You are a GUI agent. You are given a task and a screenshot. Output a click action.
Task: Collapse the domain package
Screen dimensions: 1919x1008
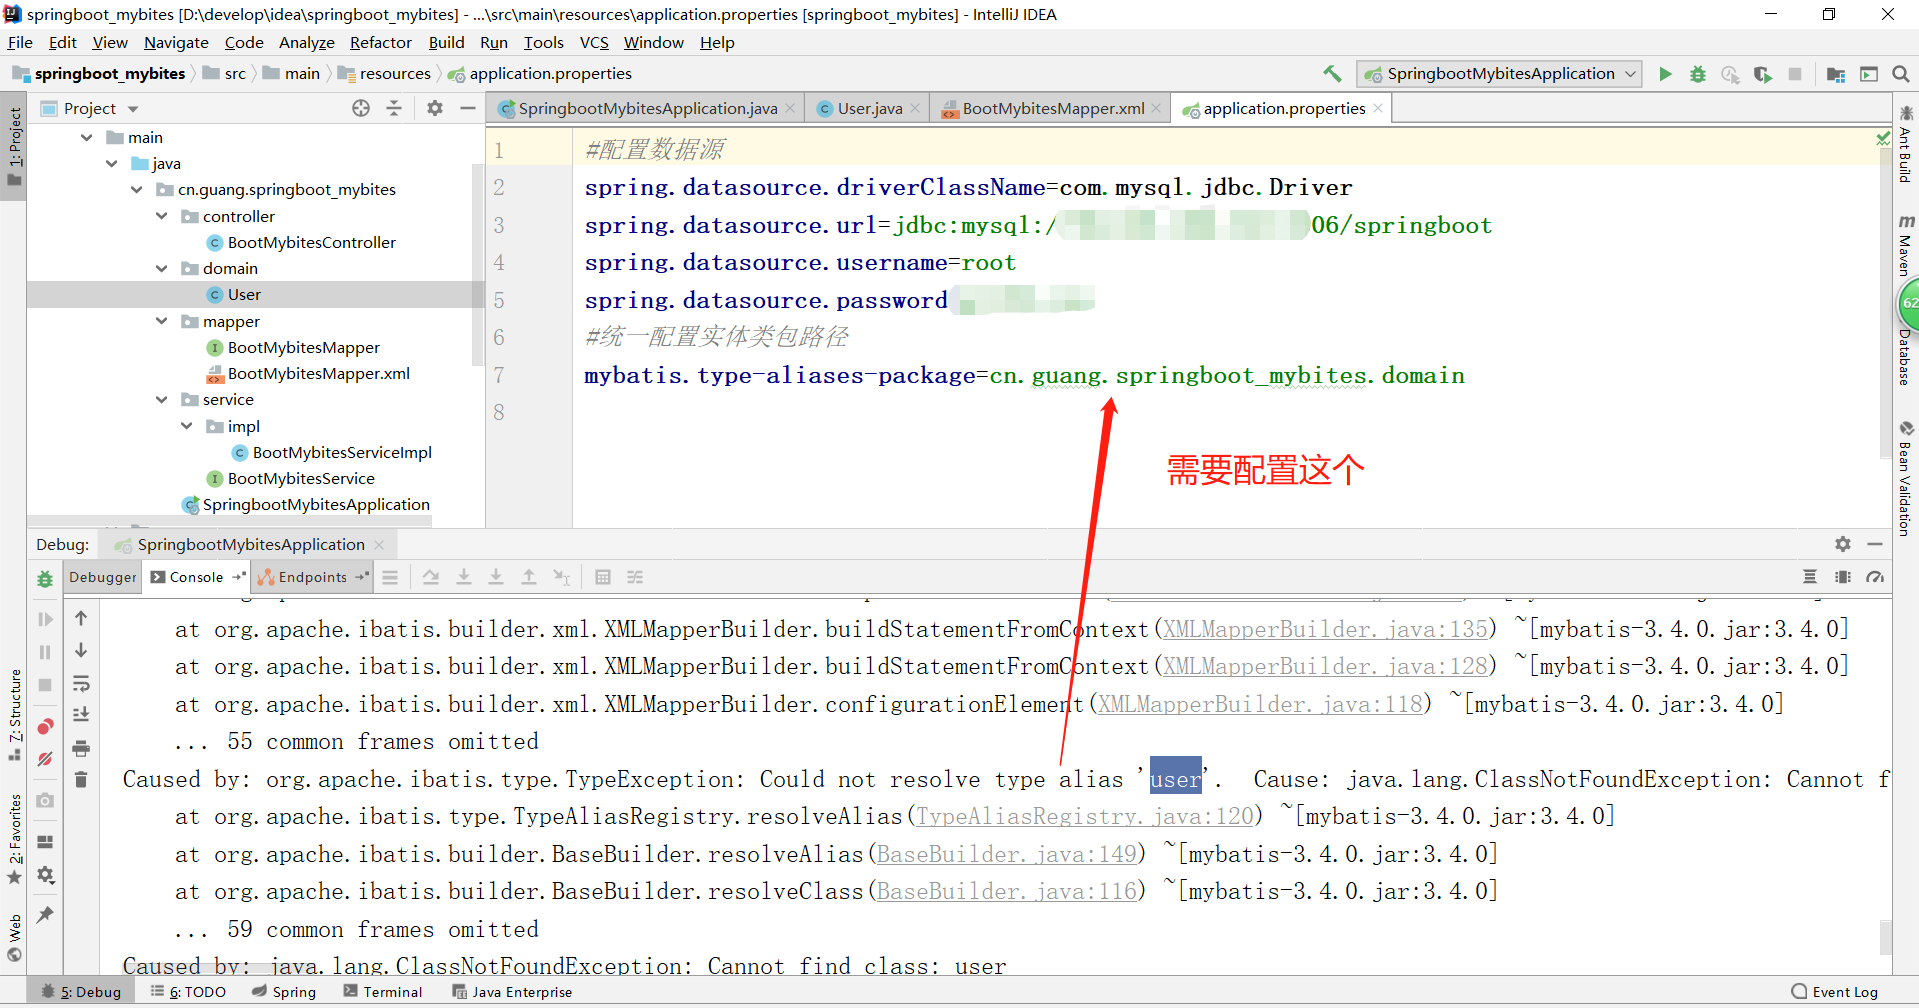click(162, 268)
